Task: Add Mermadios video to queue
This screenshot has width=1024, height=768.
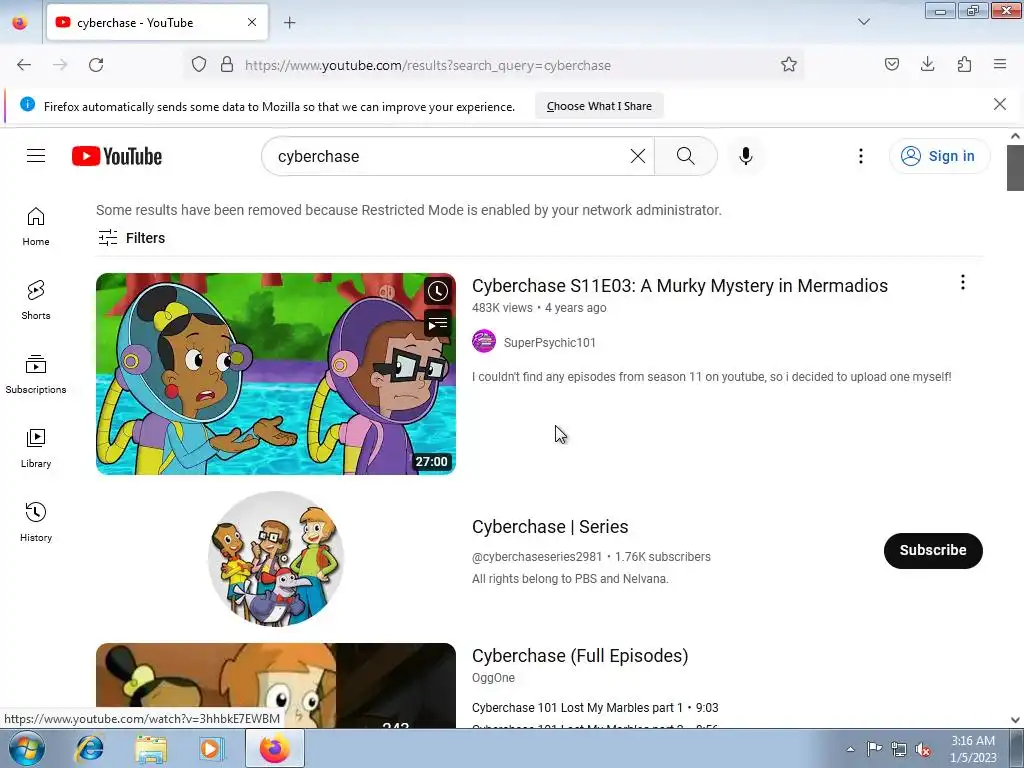Action: coord(438,323)
